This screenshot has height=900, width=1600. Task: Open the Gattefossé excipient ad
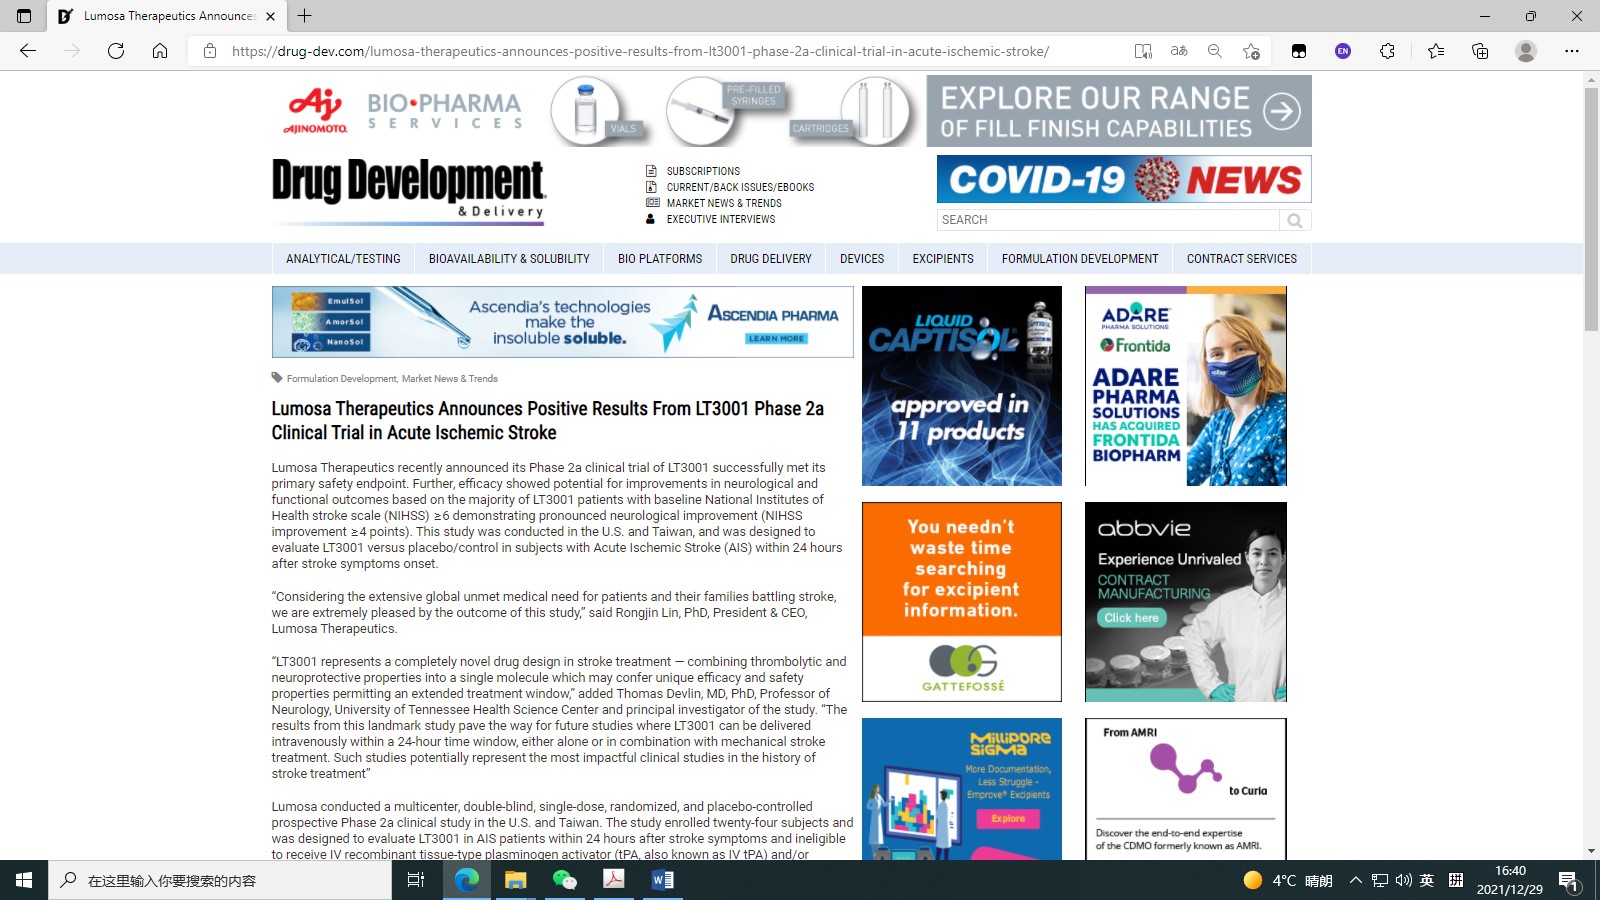[962, 602]
